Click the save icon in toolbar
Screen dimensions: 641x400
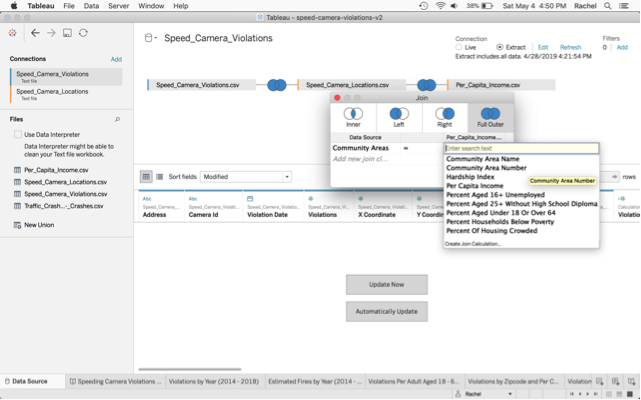[67, 33]
